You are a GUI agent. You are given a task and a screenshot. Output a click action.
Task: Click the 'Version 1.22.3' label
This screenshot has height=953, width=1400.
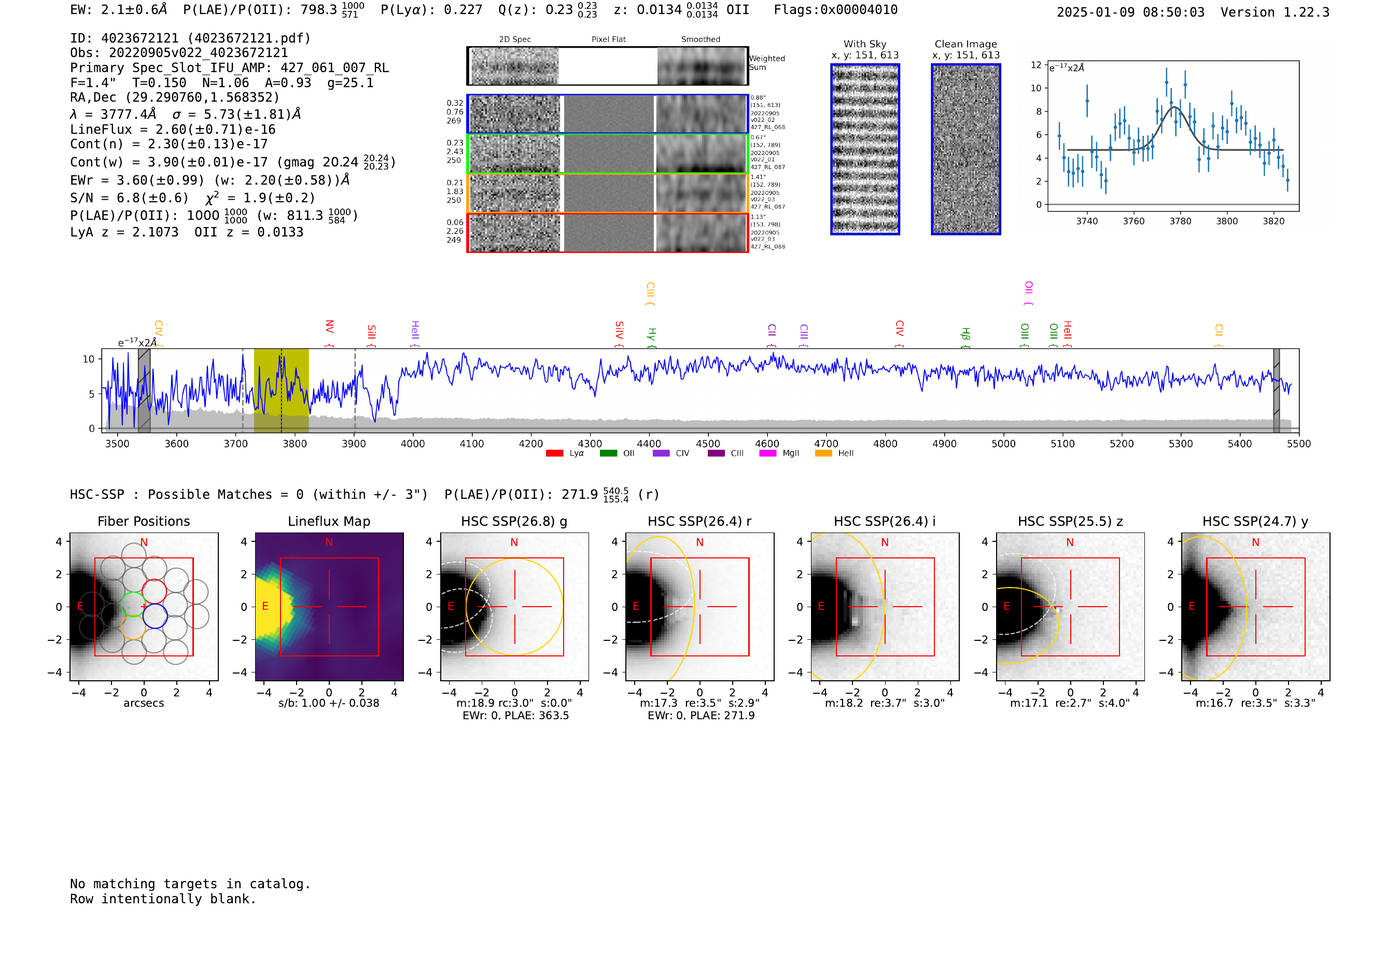click(x=1275, y=12)
